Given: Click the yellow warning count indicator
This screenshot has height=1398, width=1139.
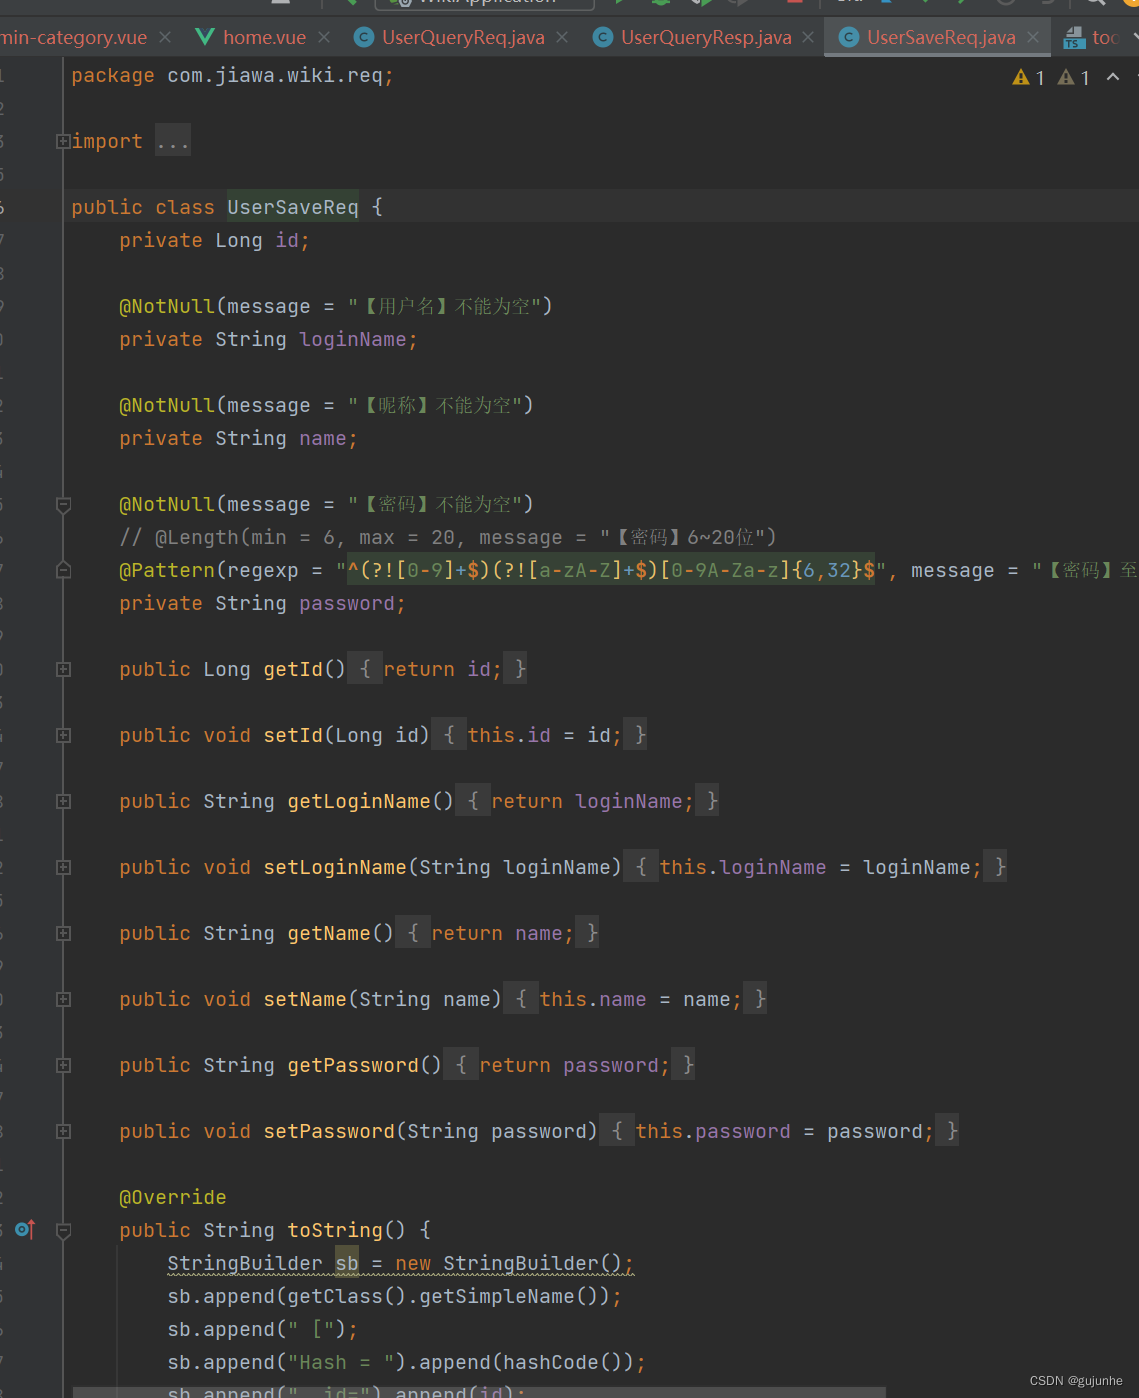Looking at the screenshot, I should click(x=1028, y=77).
